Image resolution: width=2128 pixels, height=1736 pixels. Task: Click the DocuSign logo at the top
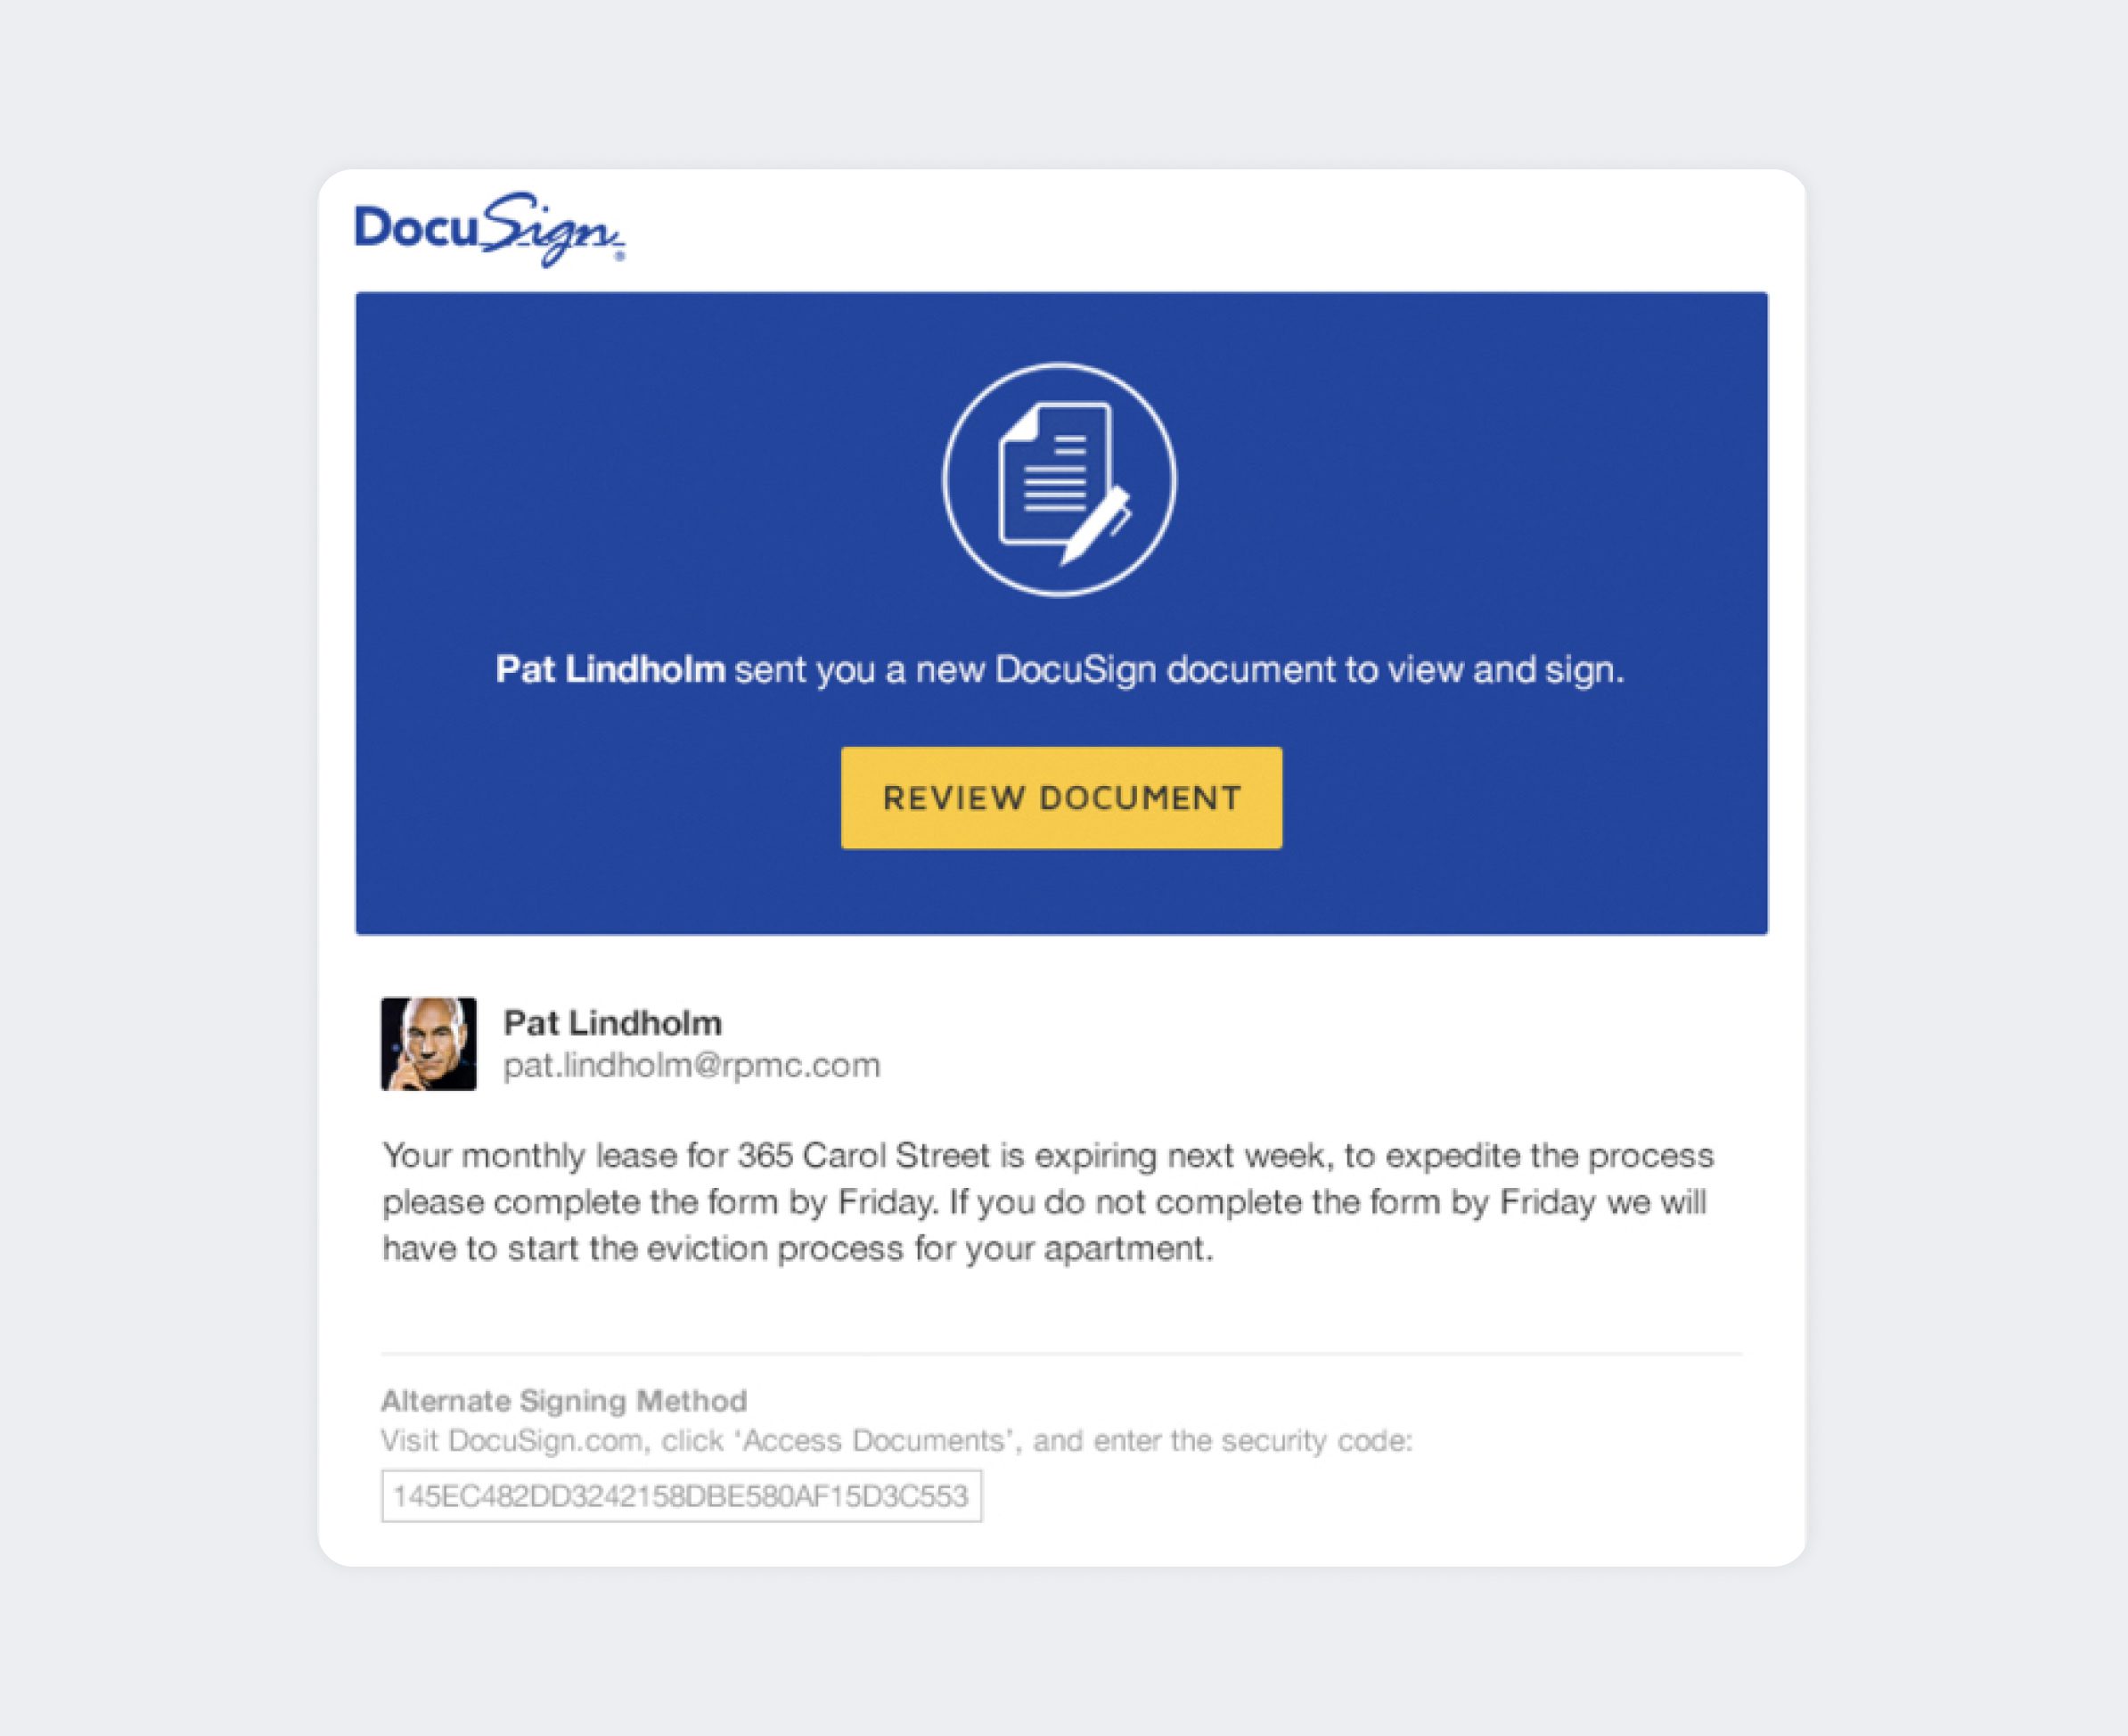tap(490, 230)
